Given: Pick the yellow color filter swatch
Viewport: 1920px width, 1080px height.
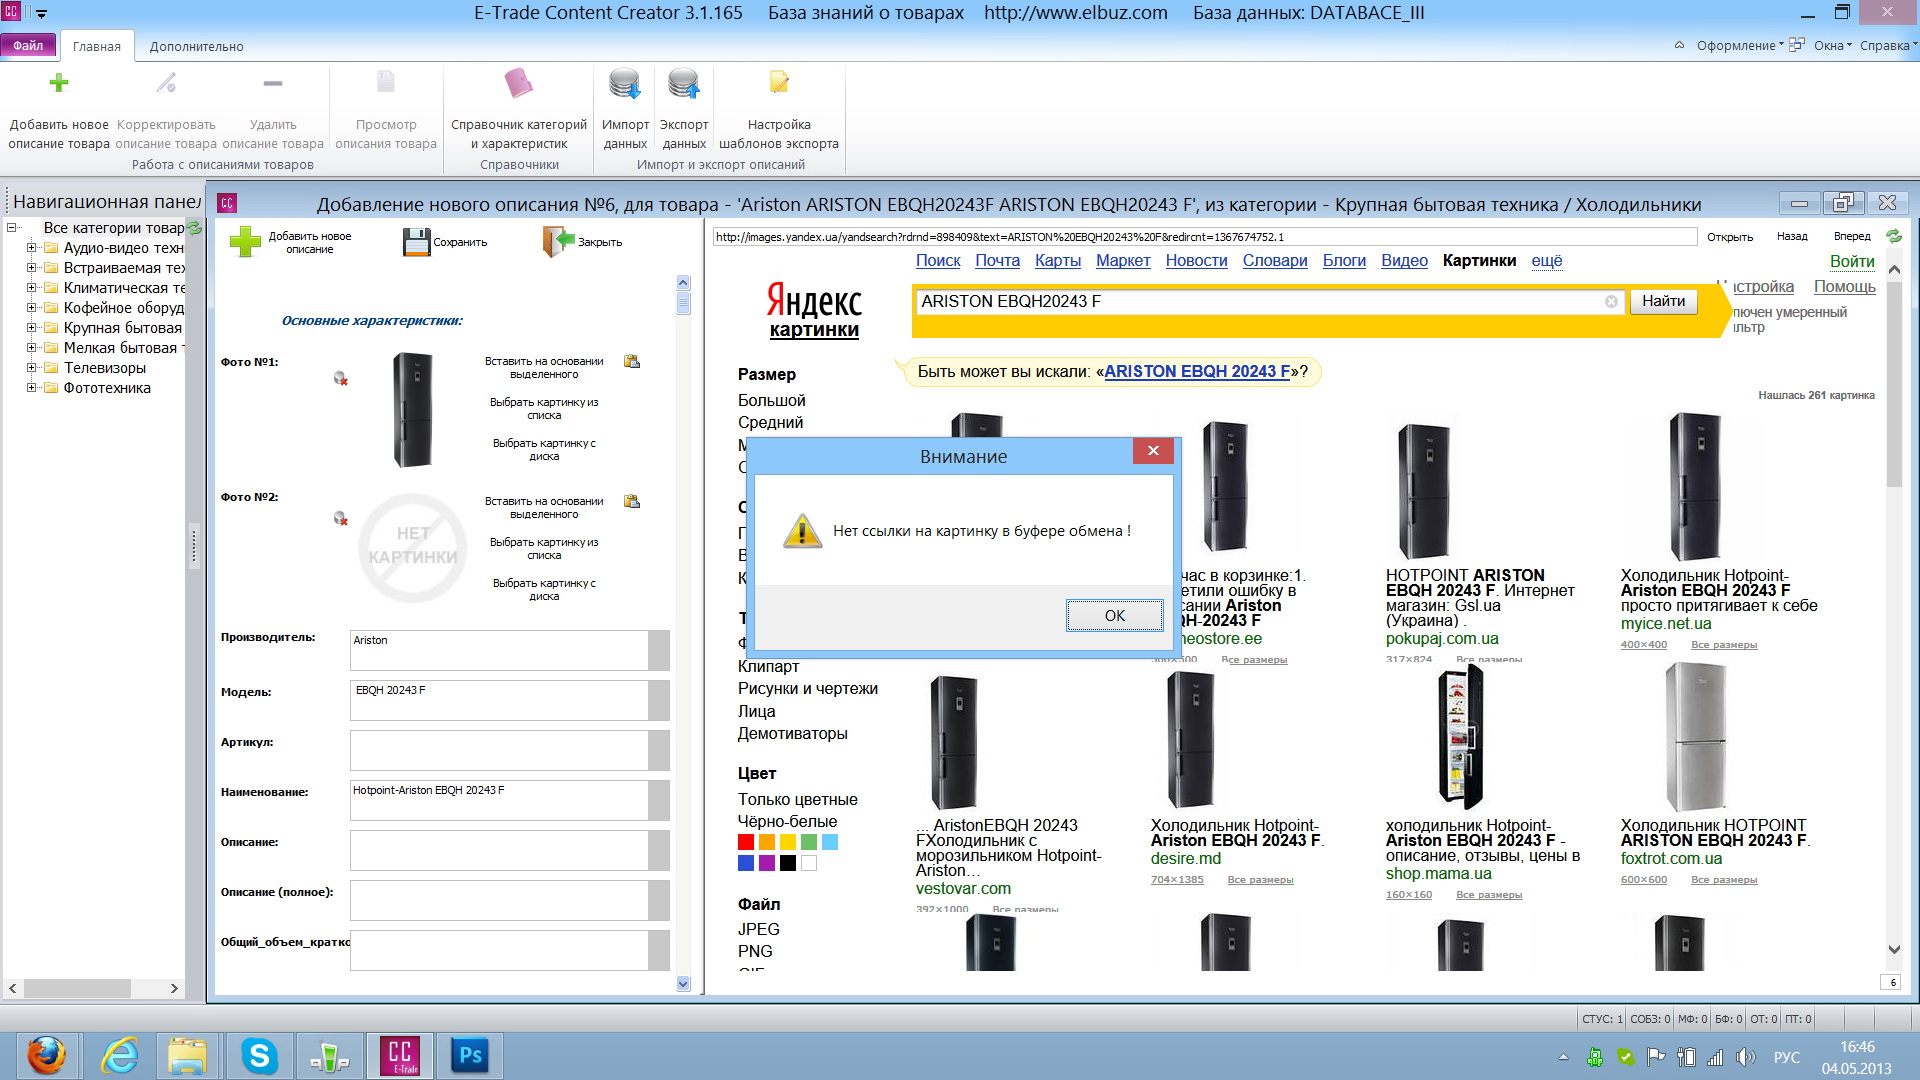Looking at the screenshot, I should point(788,842).
